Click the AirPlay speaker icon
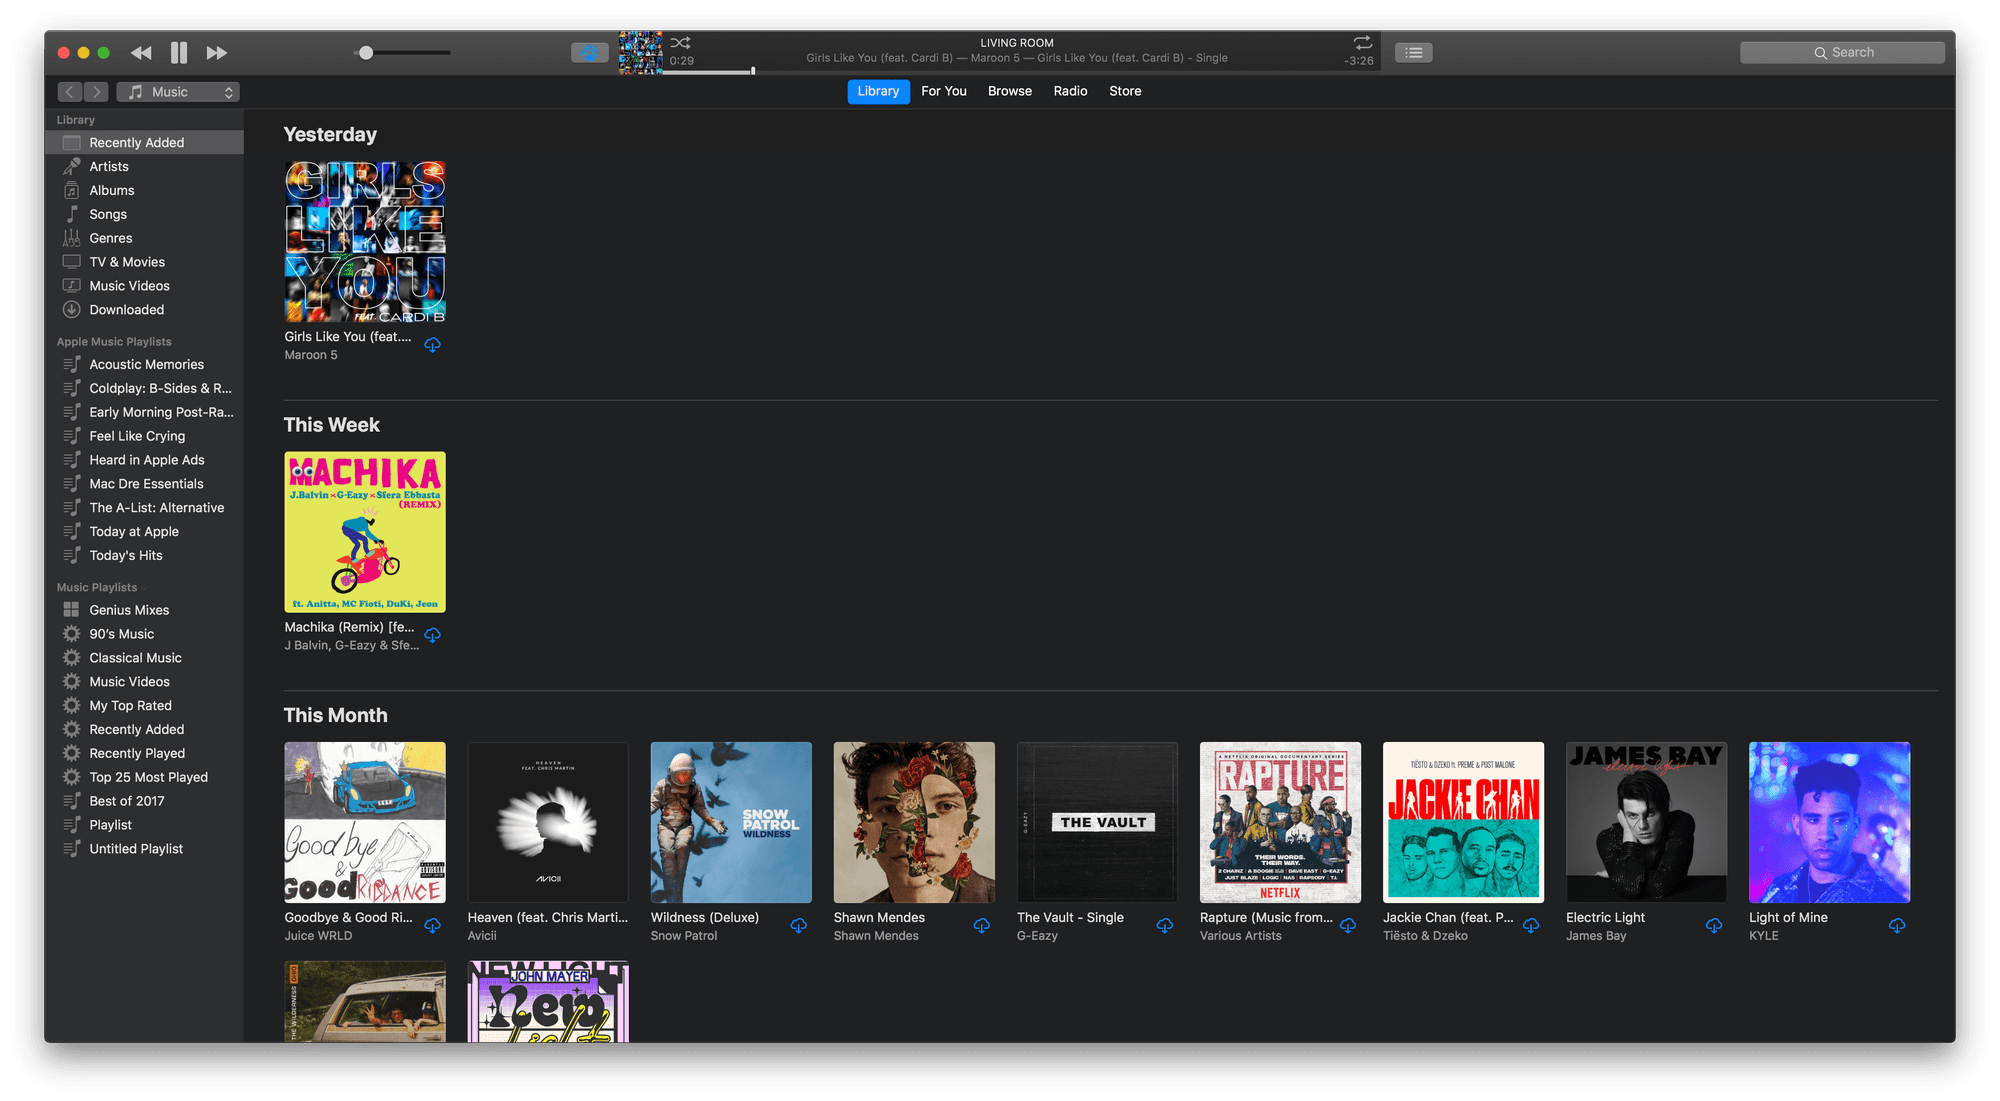Image resolution: width=2000 pixels, height=1101 pixels. tap(590, 52)
